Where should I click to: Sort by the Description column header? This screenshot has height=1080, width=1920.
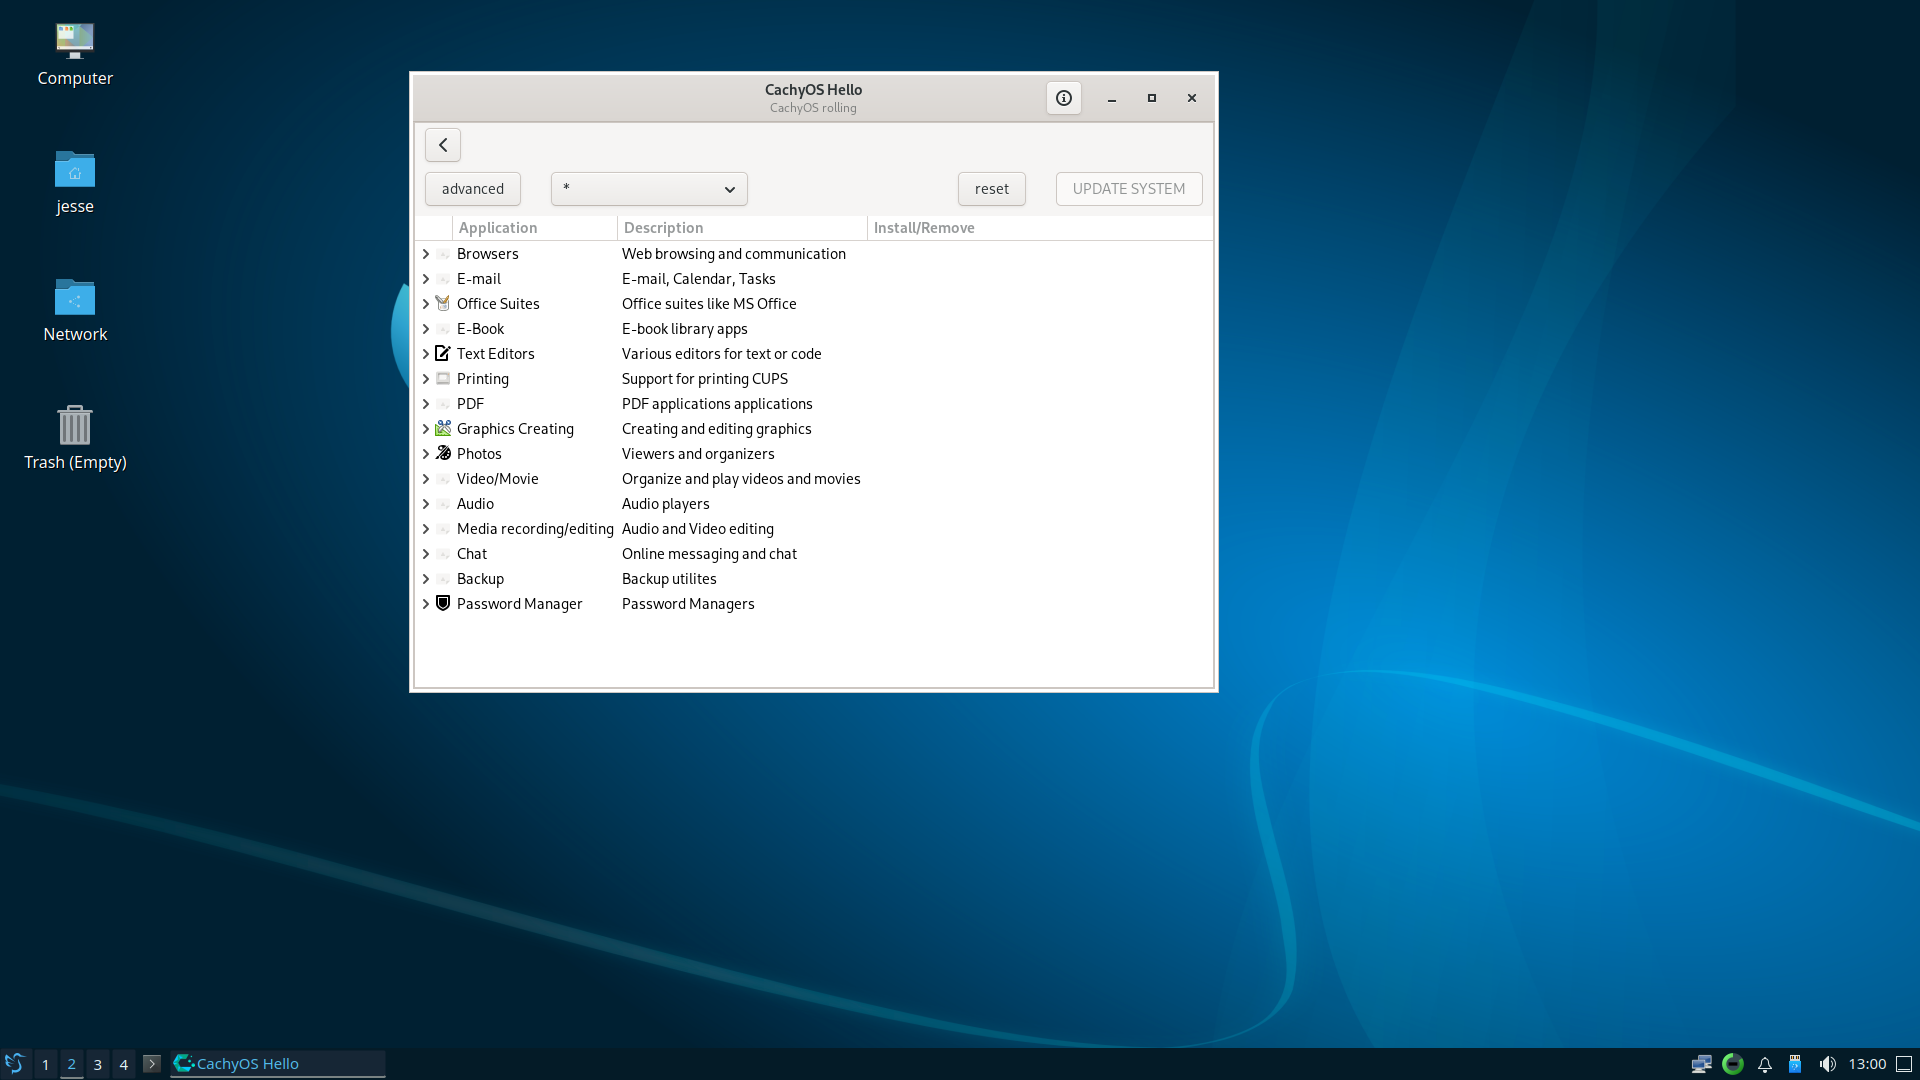click(742, 228)
